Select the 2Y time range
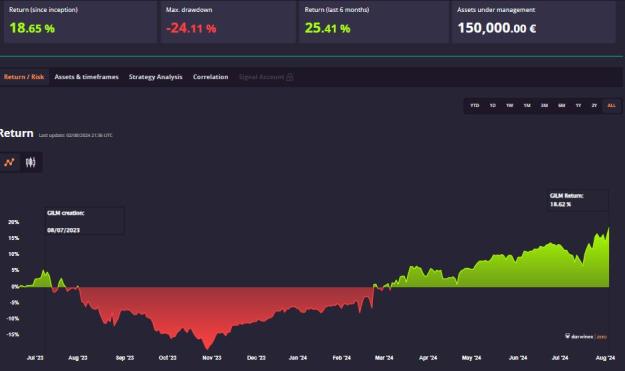Screen dimensions: 625x371 [x=594, y=106]
